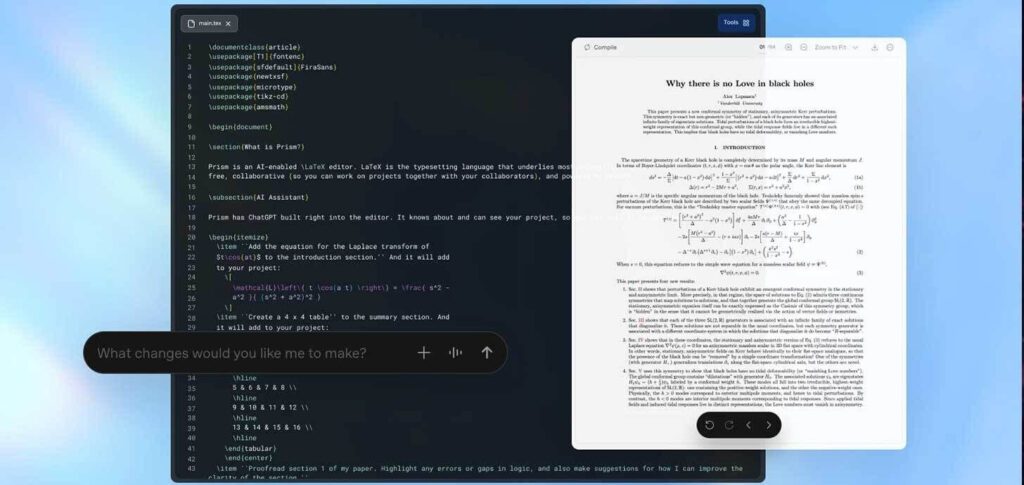Click the \mathcal{L}\left\{ equation line
The width and height of the screenshot is (1024, 485).
(x=341, y=287)
